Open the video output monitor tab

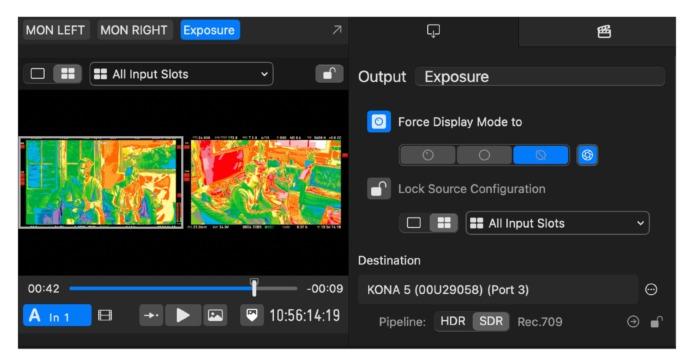pyautogui.click(x=434, y=31)
